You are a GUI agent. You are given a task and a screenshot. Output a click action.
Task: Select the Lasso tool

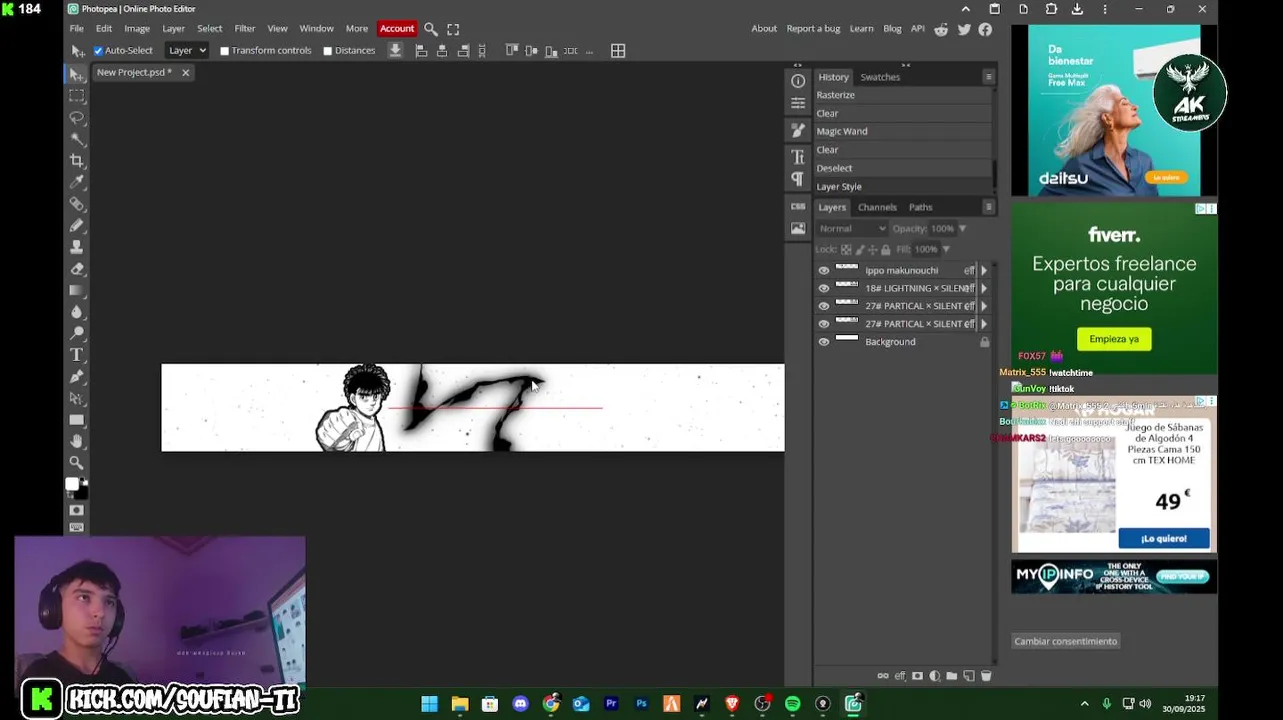pos(76,118)
